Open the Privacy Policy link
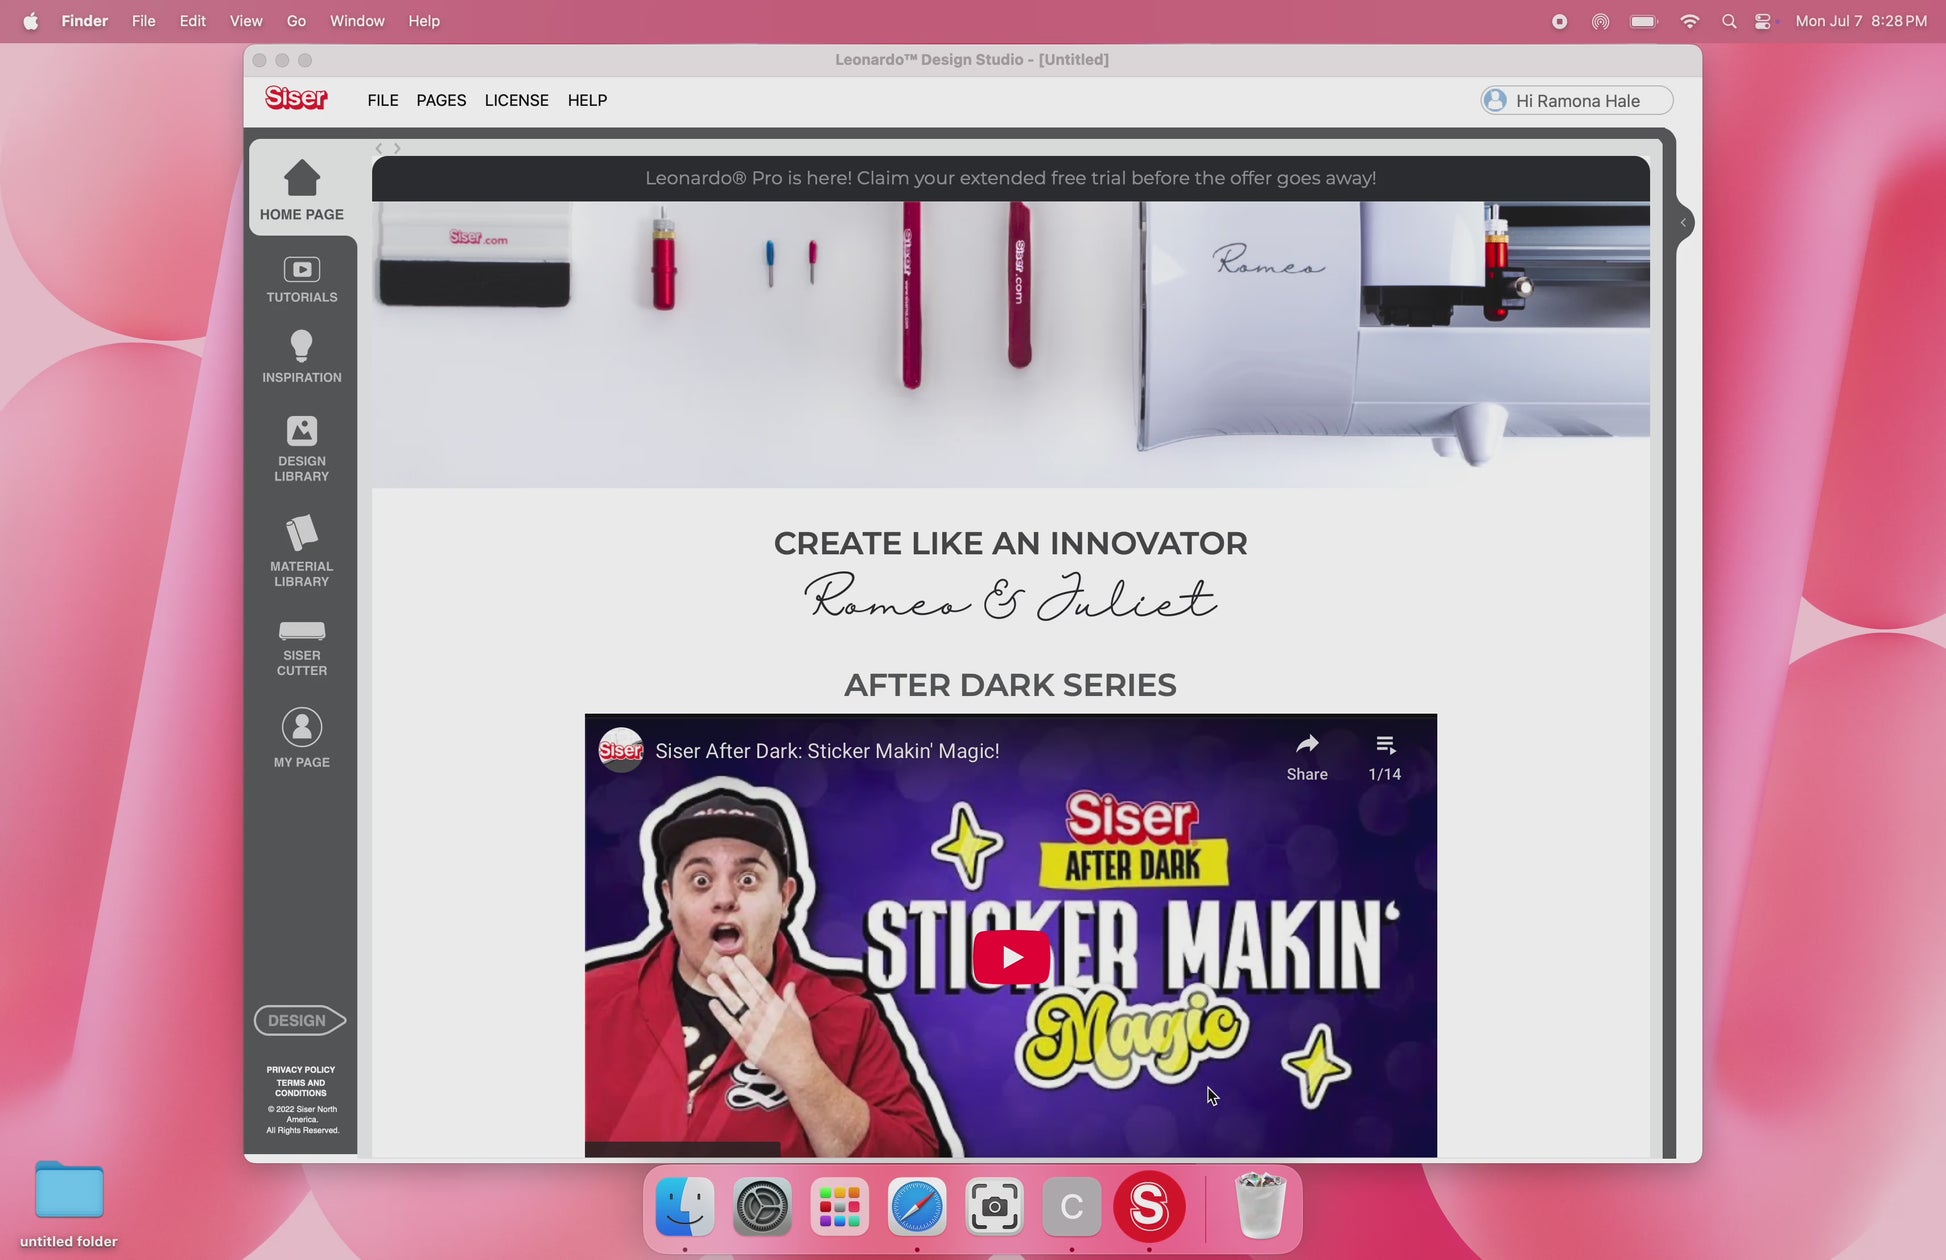Screen dimensions: 1946x1260 click(x=300, y=1069)
